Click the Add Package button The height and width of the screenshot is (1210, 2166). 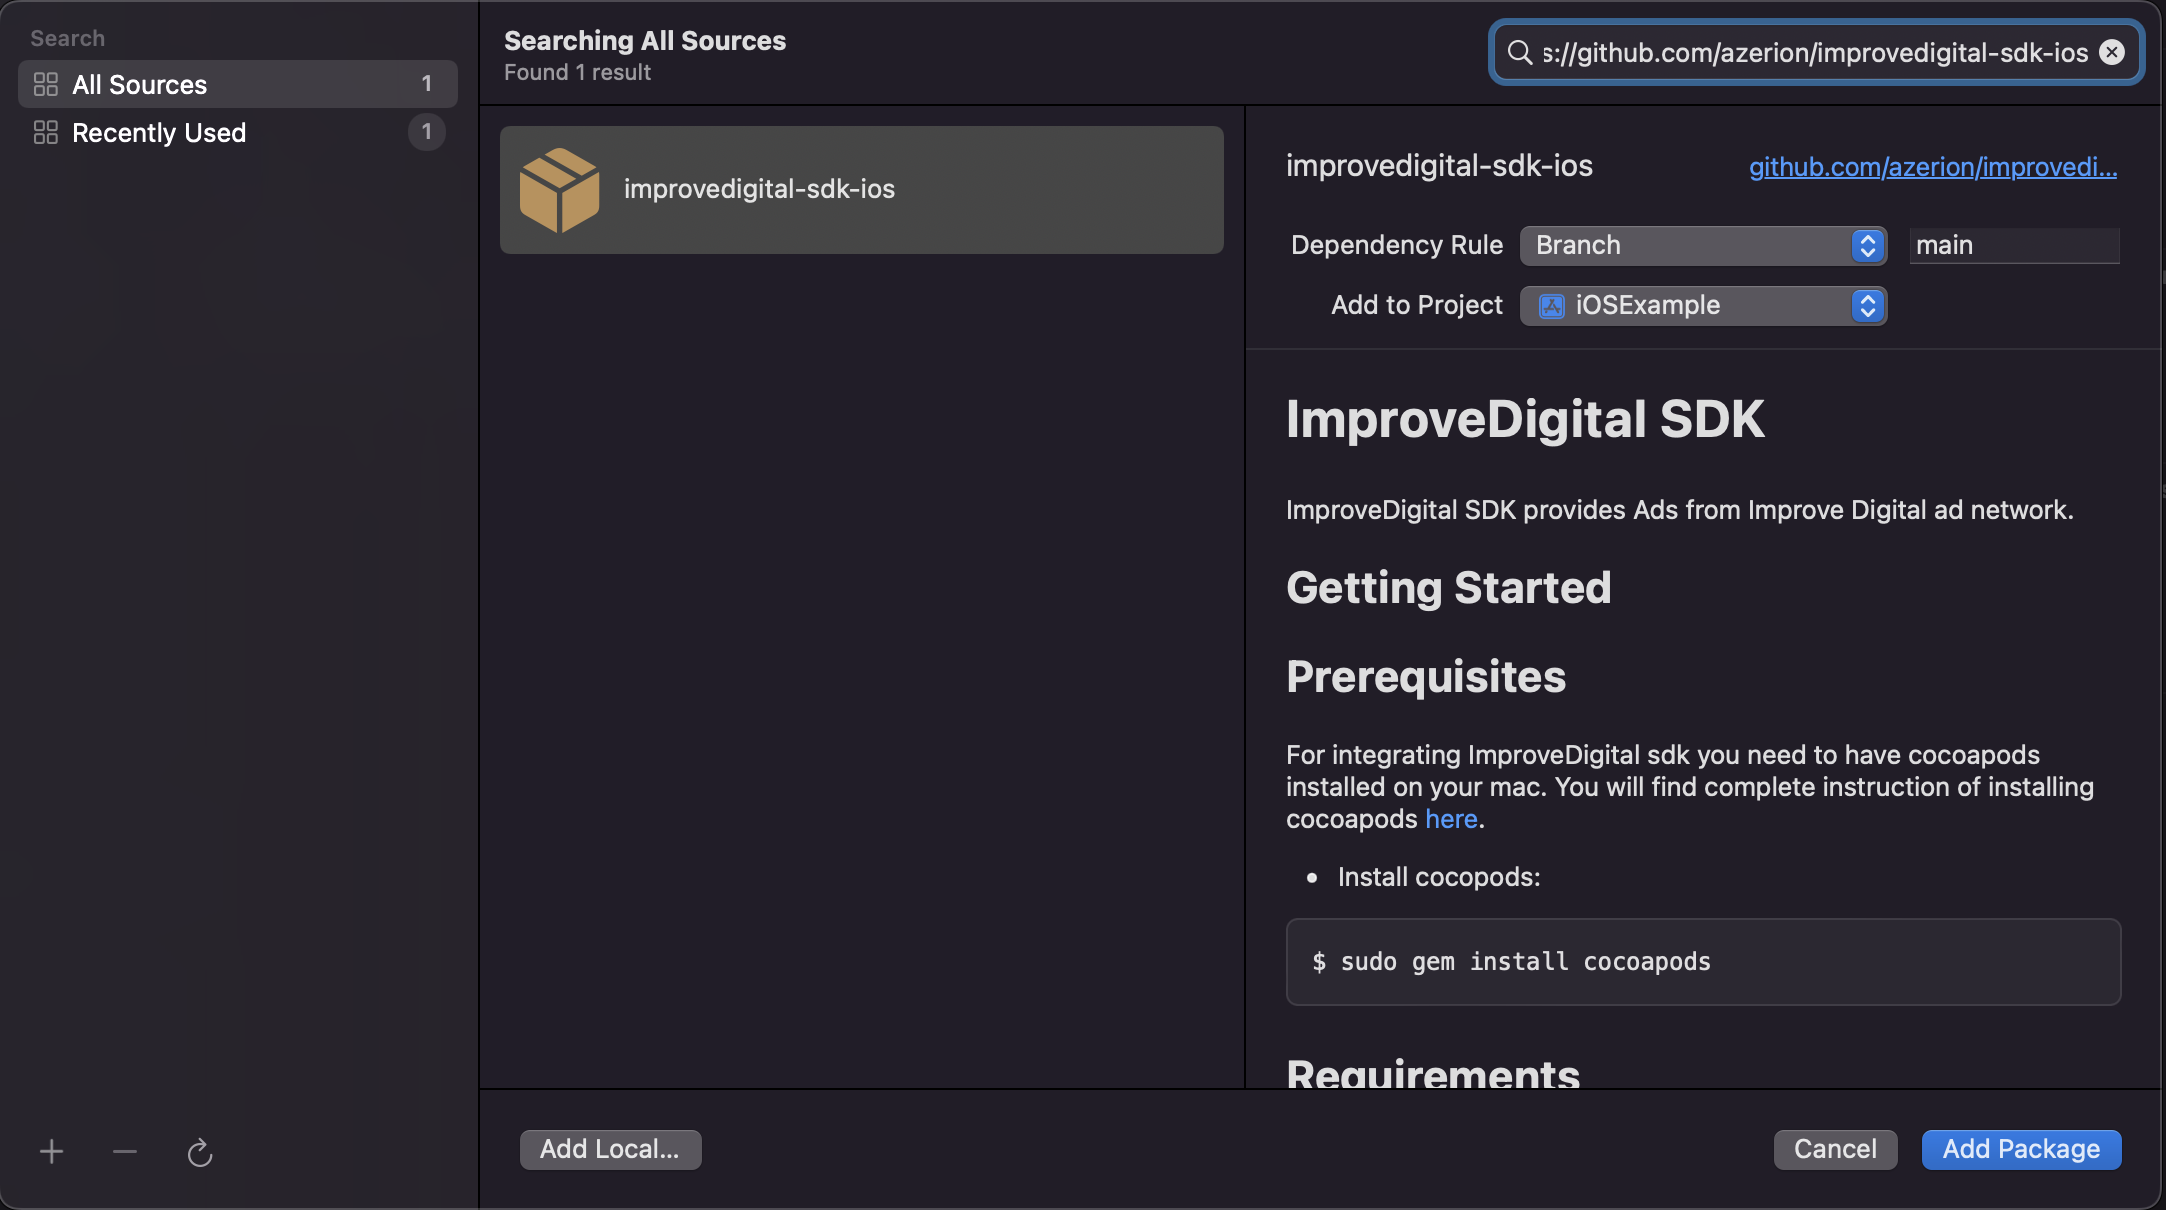[x=2021, y=1150]
